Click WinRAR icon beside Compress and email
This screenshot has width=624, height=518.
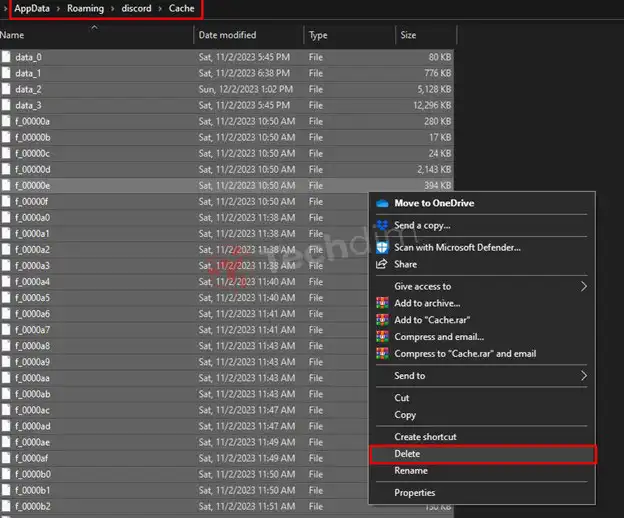pyautogui.click(x=382, y=337)
